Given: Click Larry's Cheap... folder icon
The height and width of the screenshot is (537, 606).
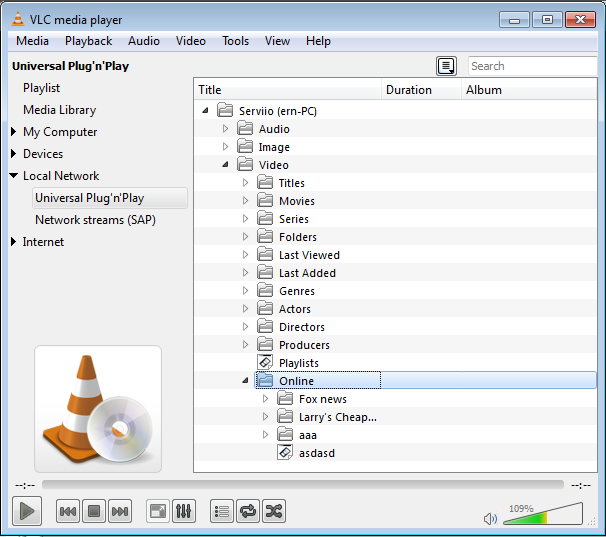Looking at the screenshot, I should pos(285,416).
